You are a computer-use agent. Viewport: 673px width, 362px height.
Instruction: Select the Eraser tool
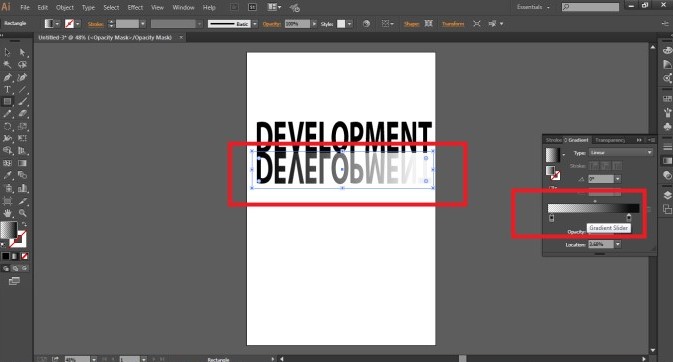click(x=22, y=114)
